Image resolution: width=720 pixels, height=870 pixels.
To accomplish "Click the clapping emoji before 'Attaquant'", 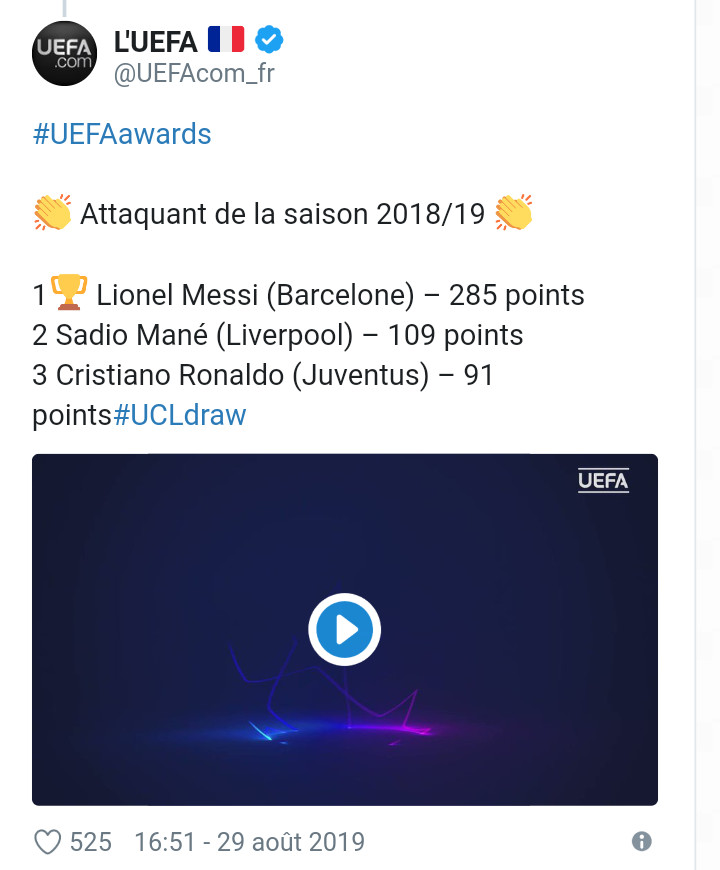I will point(52,214).
